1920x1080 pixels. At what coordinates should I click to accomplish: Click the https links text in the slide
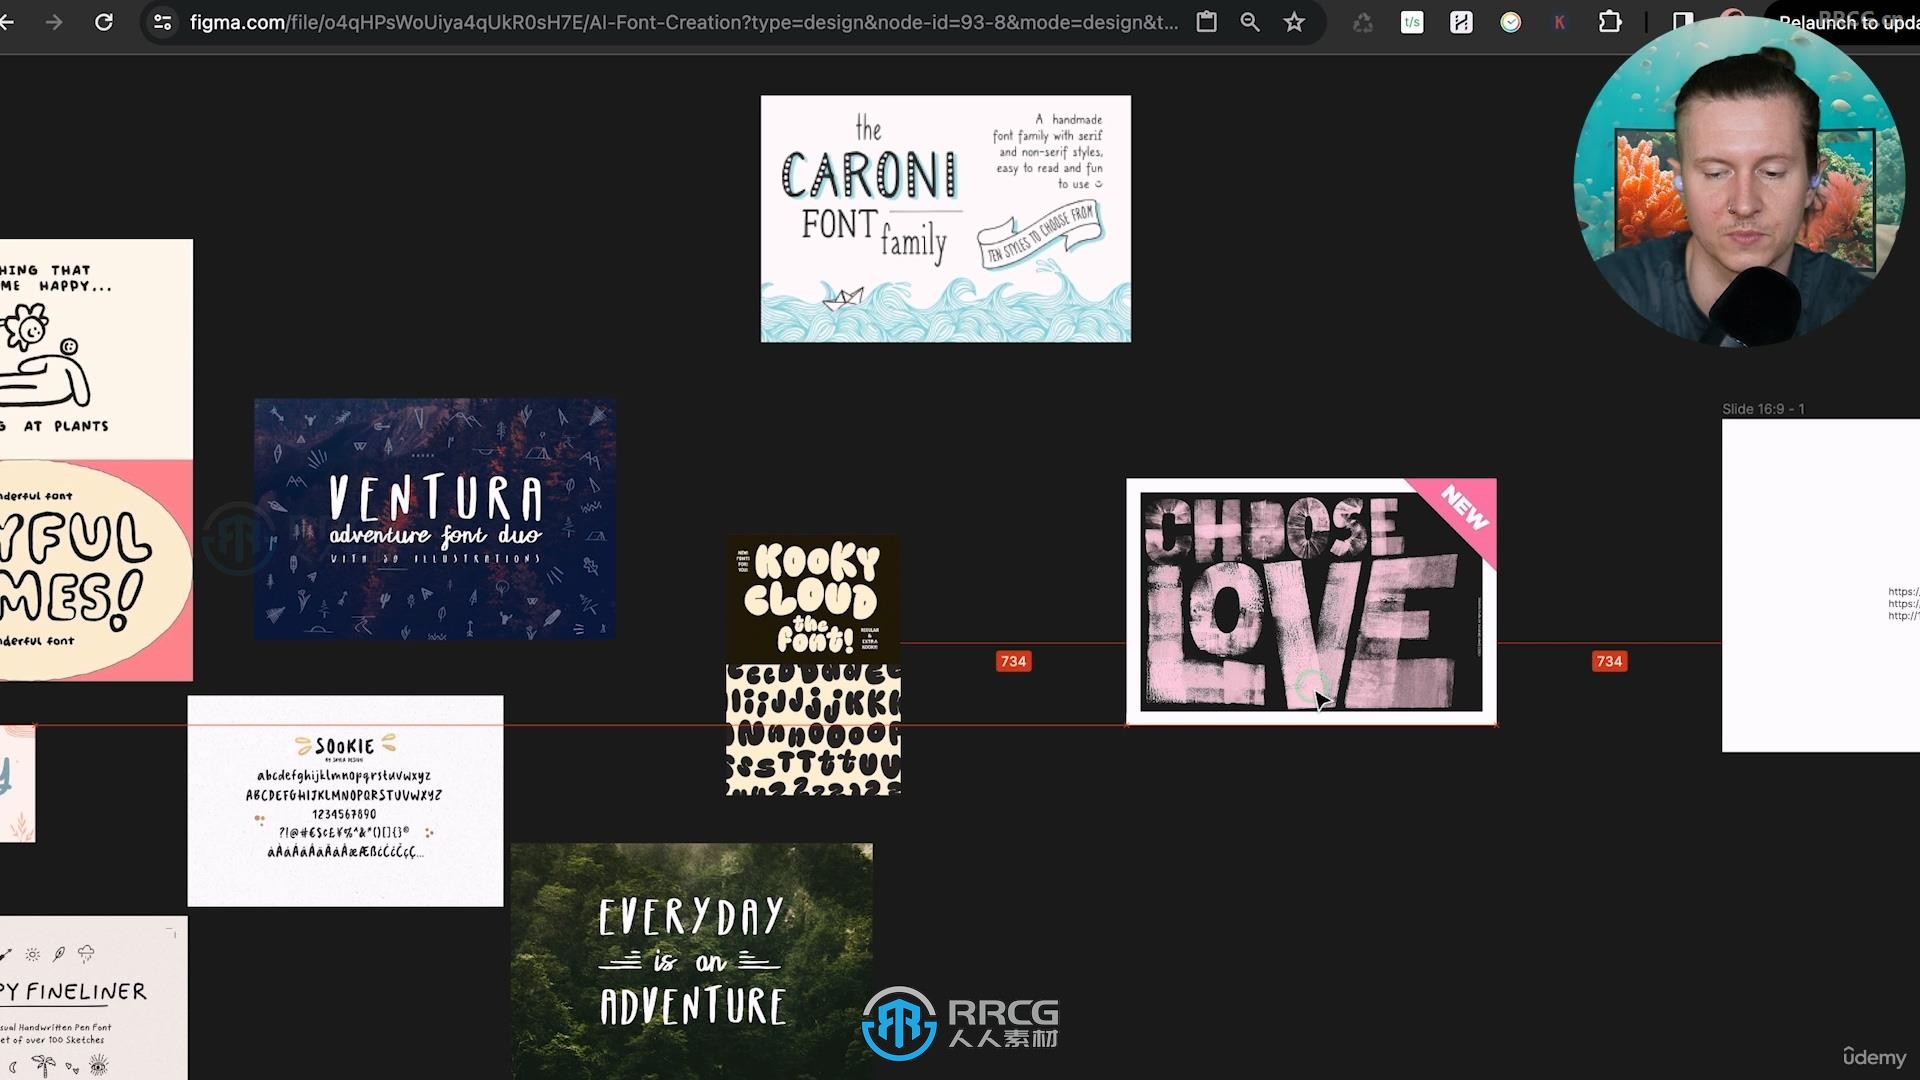click(1904, 604)
